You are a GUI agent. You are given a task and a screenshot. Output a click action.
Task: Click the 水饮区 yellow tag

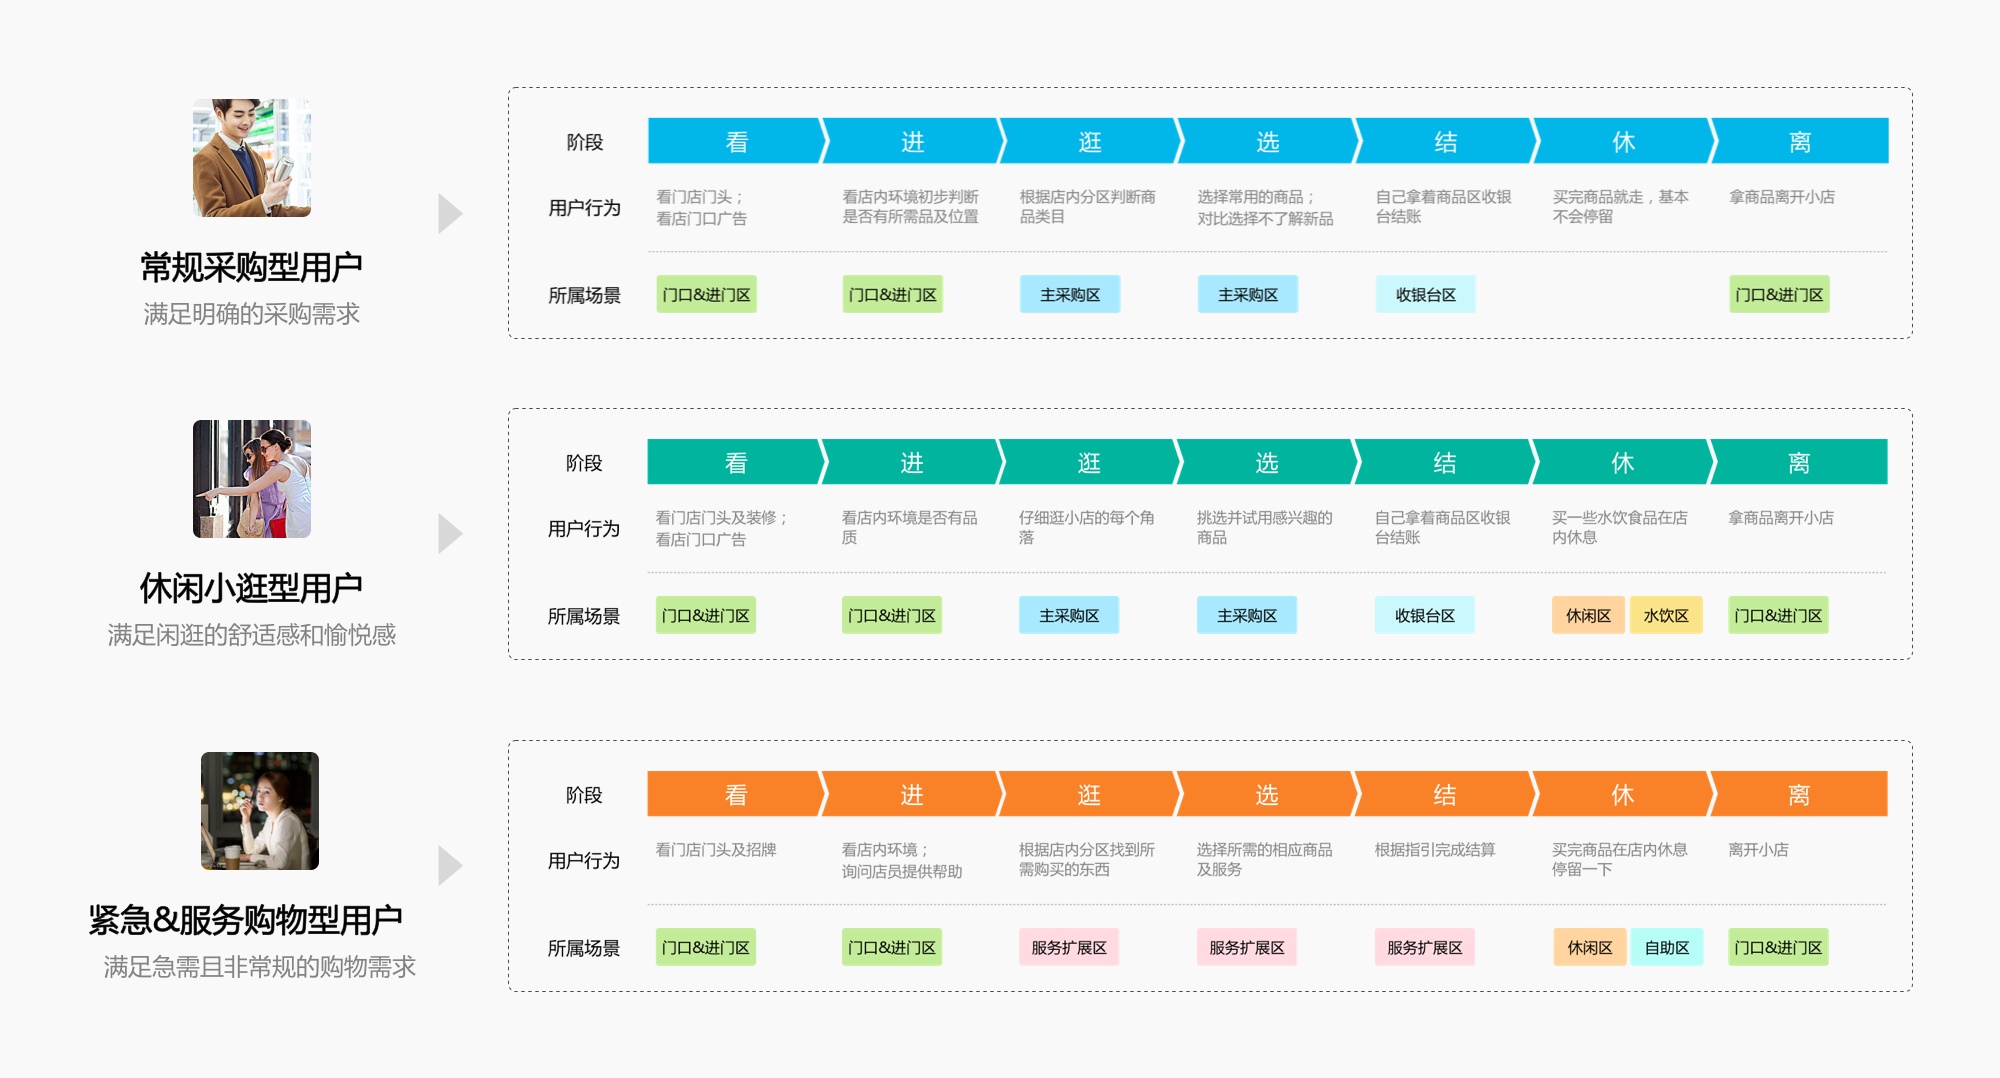(x=1666, y=616)
